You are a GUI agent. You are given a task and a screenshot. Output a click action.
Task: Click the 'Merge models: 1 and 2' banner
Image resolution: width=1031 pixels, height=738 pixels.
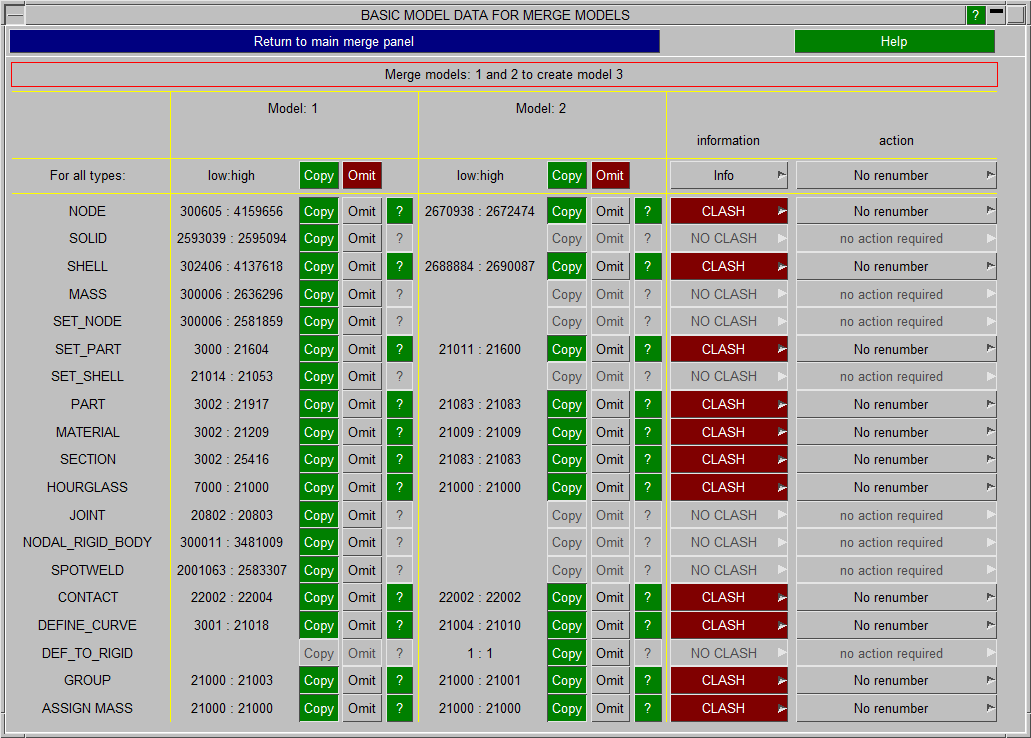point(504,74)
